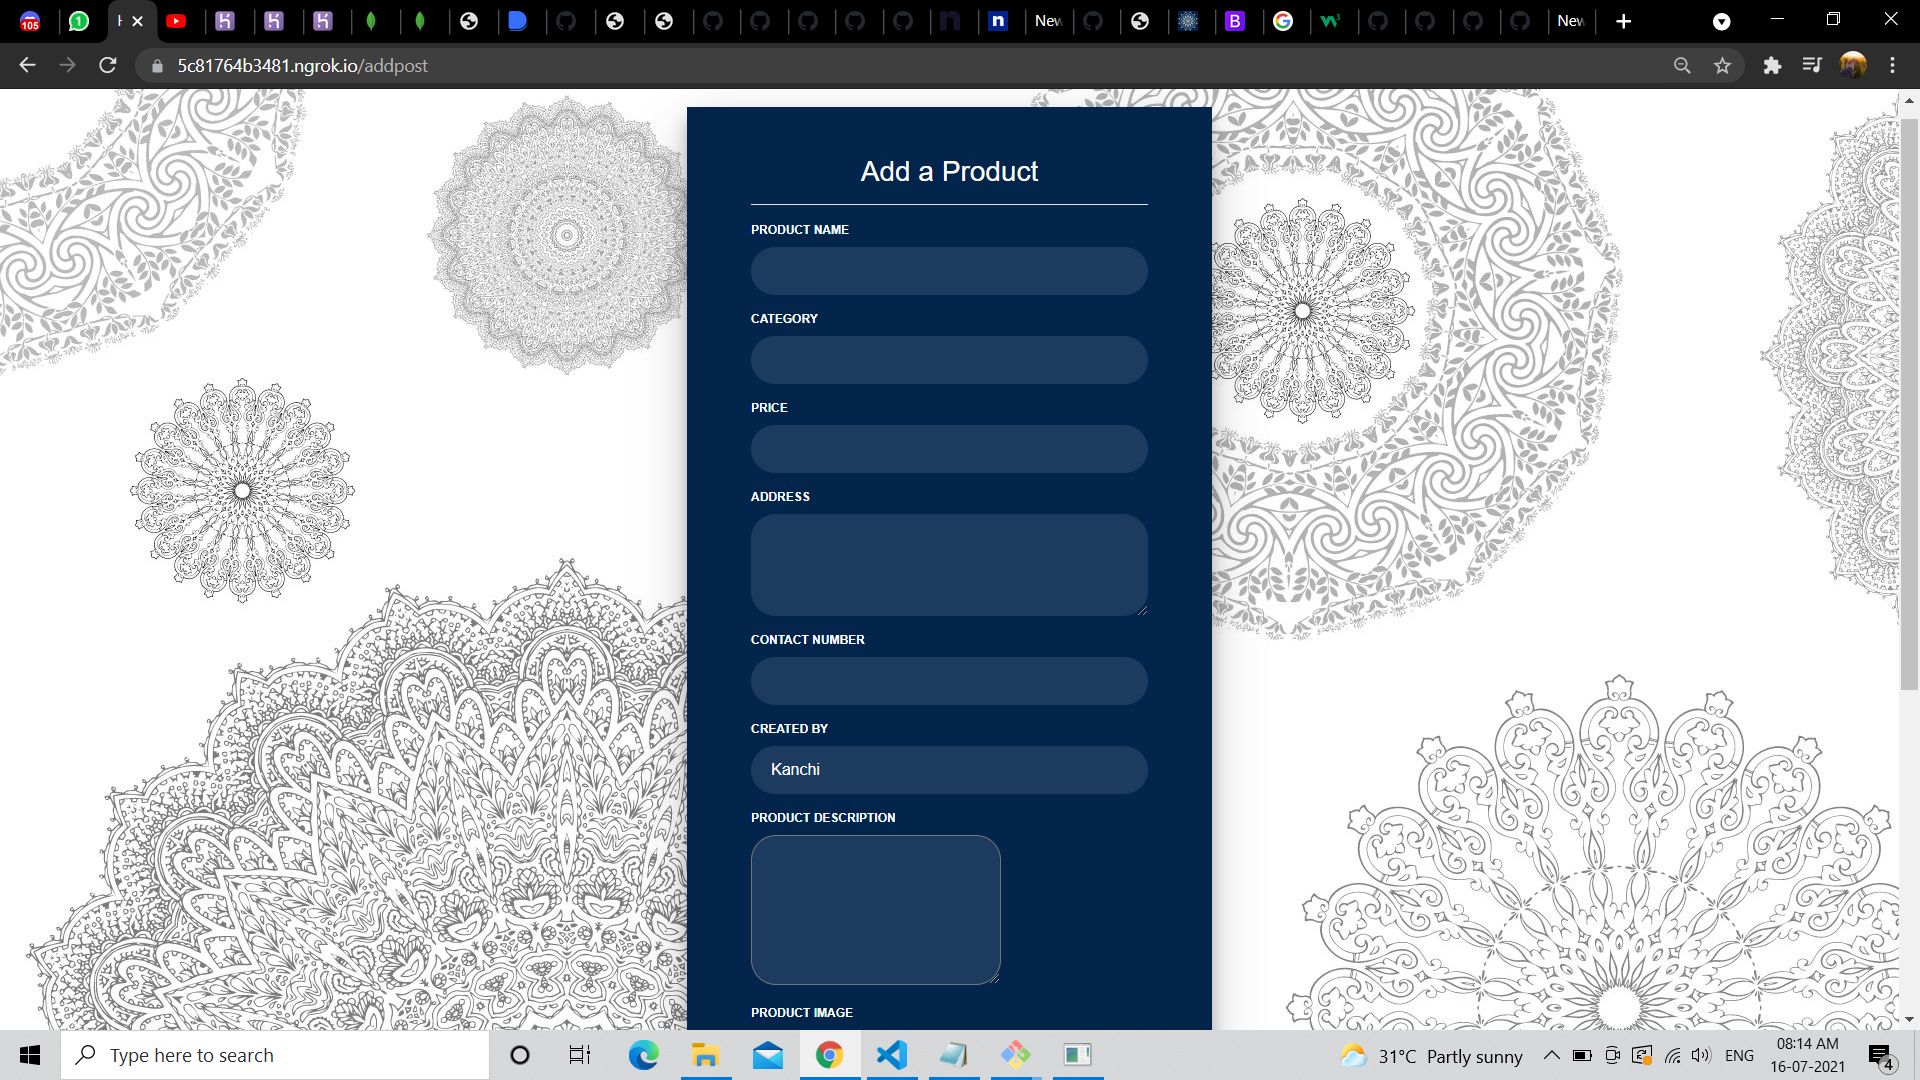Click the forward navigation arrow

pyautogui.click(x=67, y=66)
